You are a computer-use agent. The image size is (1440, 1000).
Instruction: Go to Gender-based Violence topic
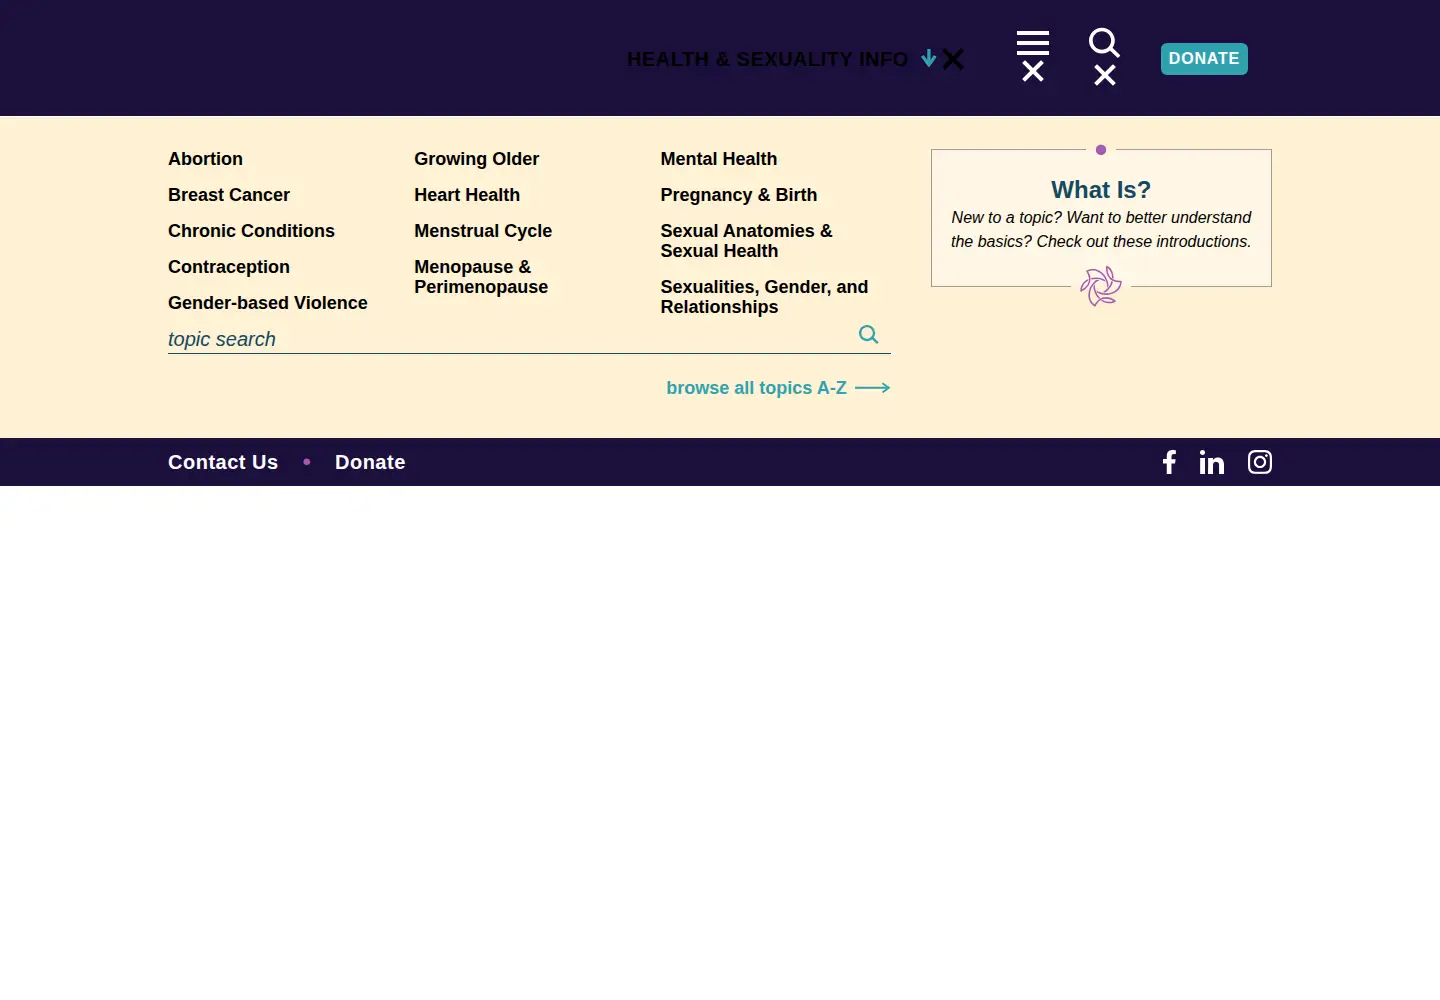(x=268, y=303)
